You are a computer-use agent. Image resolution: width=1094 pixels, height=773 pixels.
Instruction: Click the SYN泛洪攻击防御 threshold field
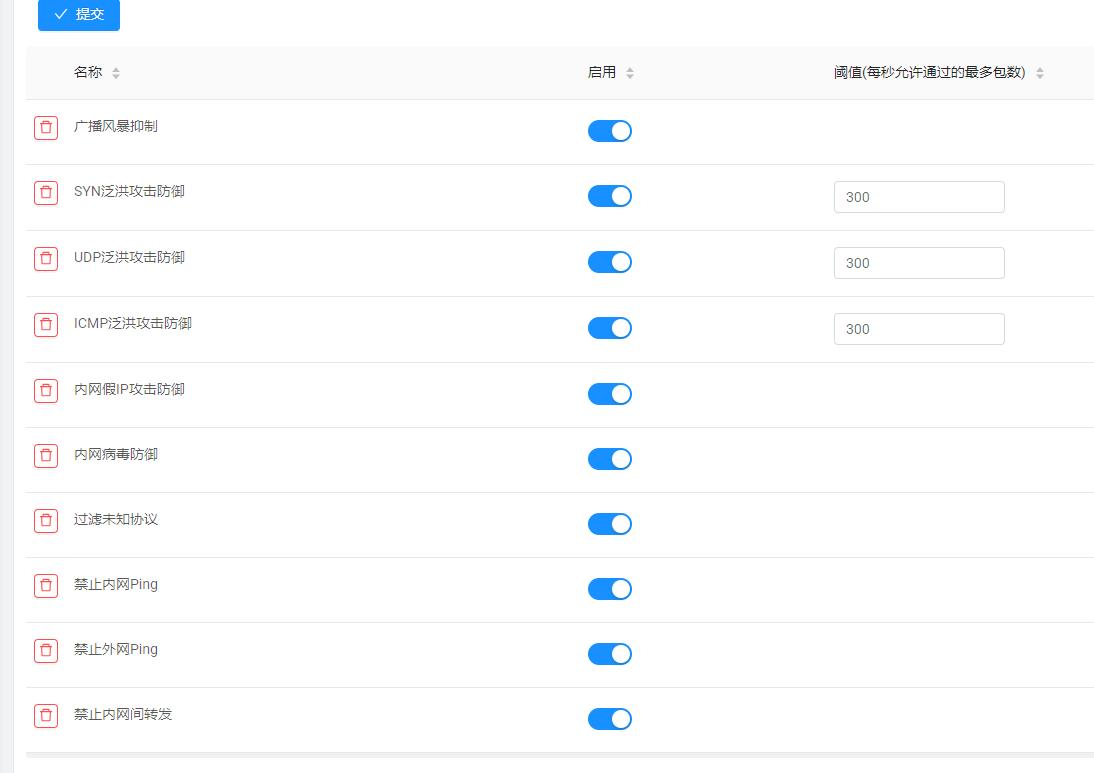coord(918,197)
